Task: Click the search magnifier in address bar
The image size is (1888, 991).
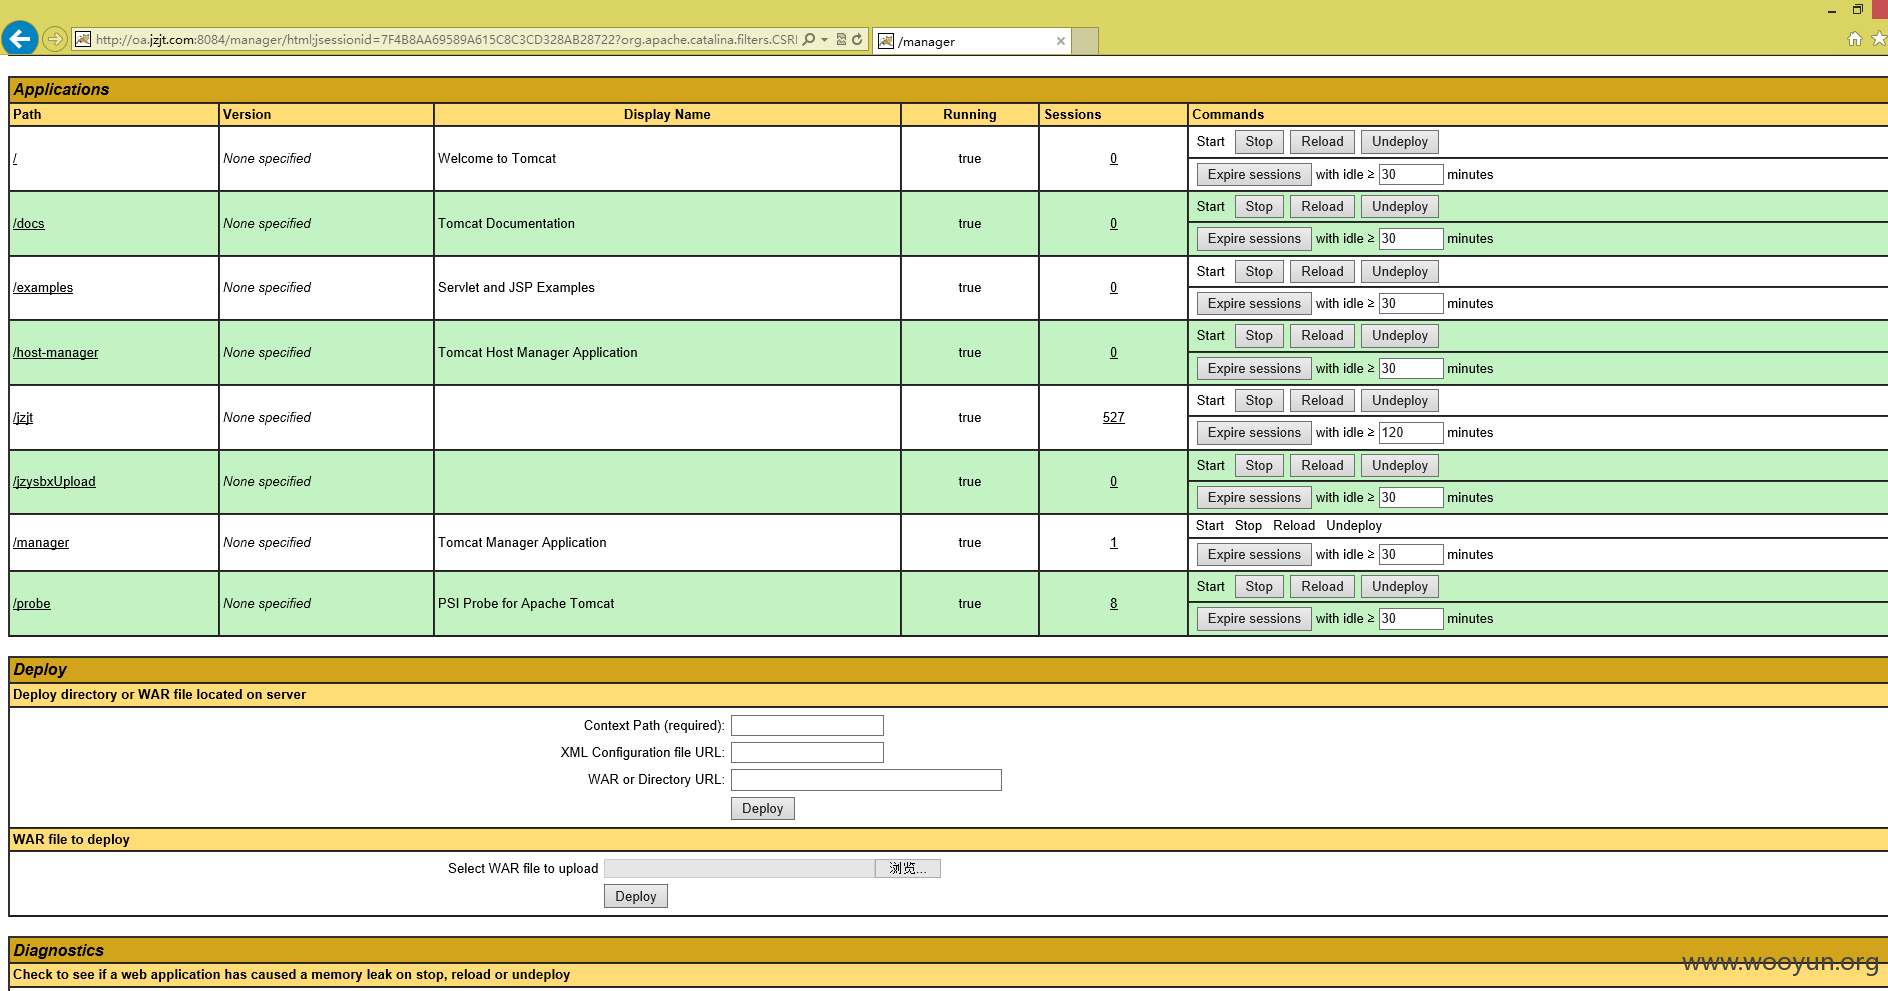Action: pos(809,40)
